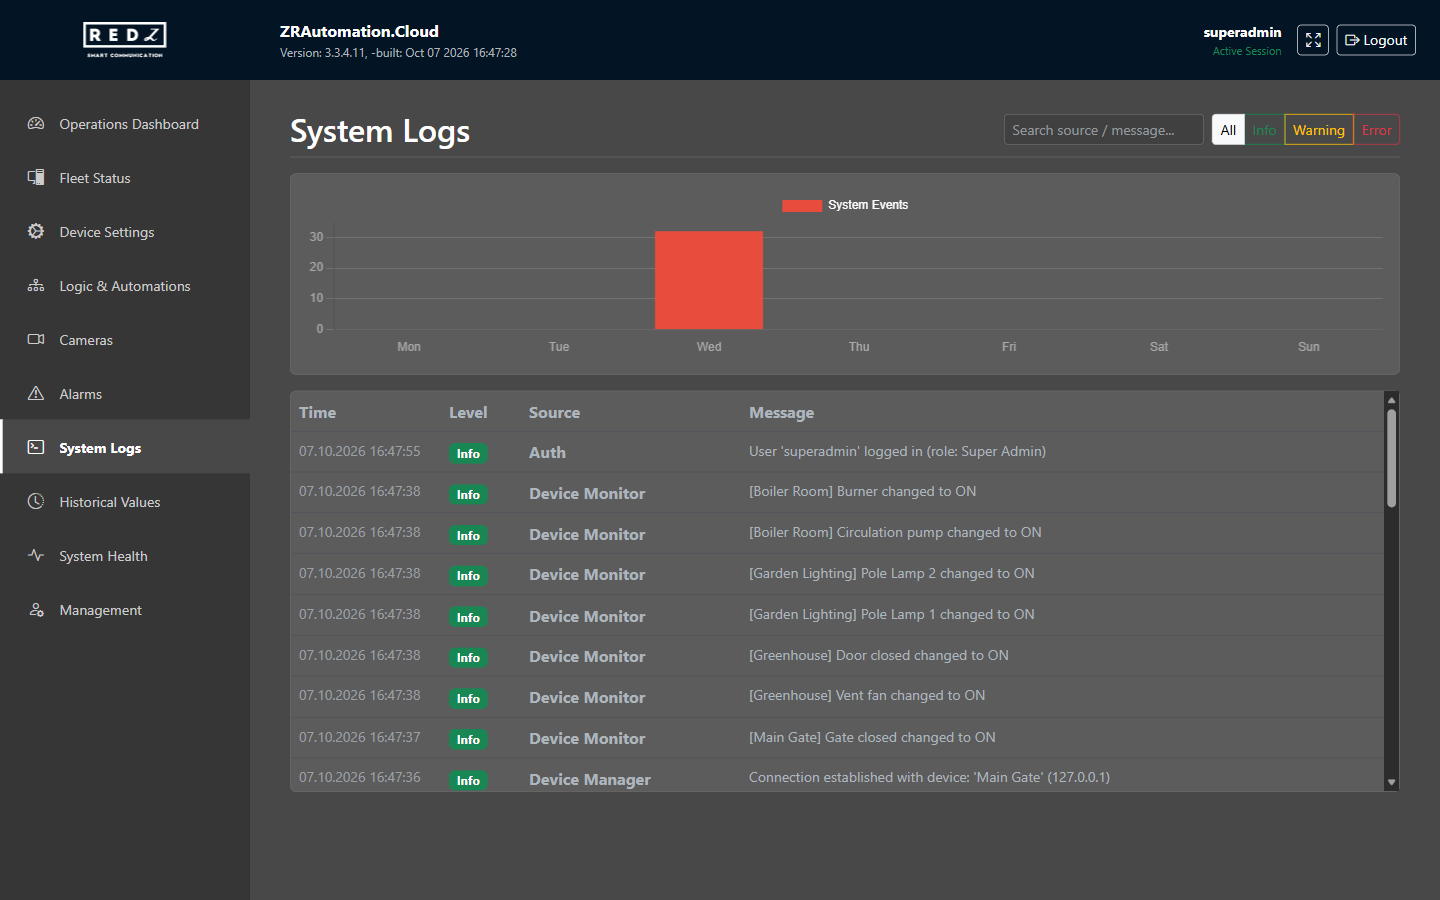Open Logic & Automations section
The height and width of the screenshot is (900, 1440).
coord(125,286)
